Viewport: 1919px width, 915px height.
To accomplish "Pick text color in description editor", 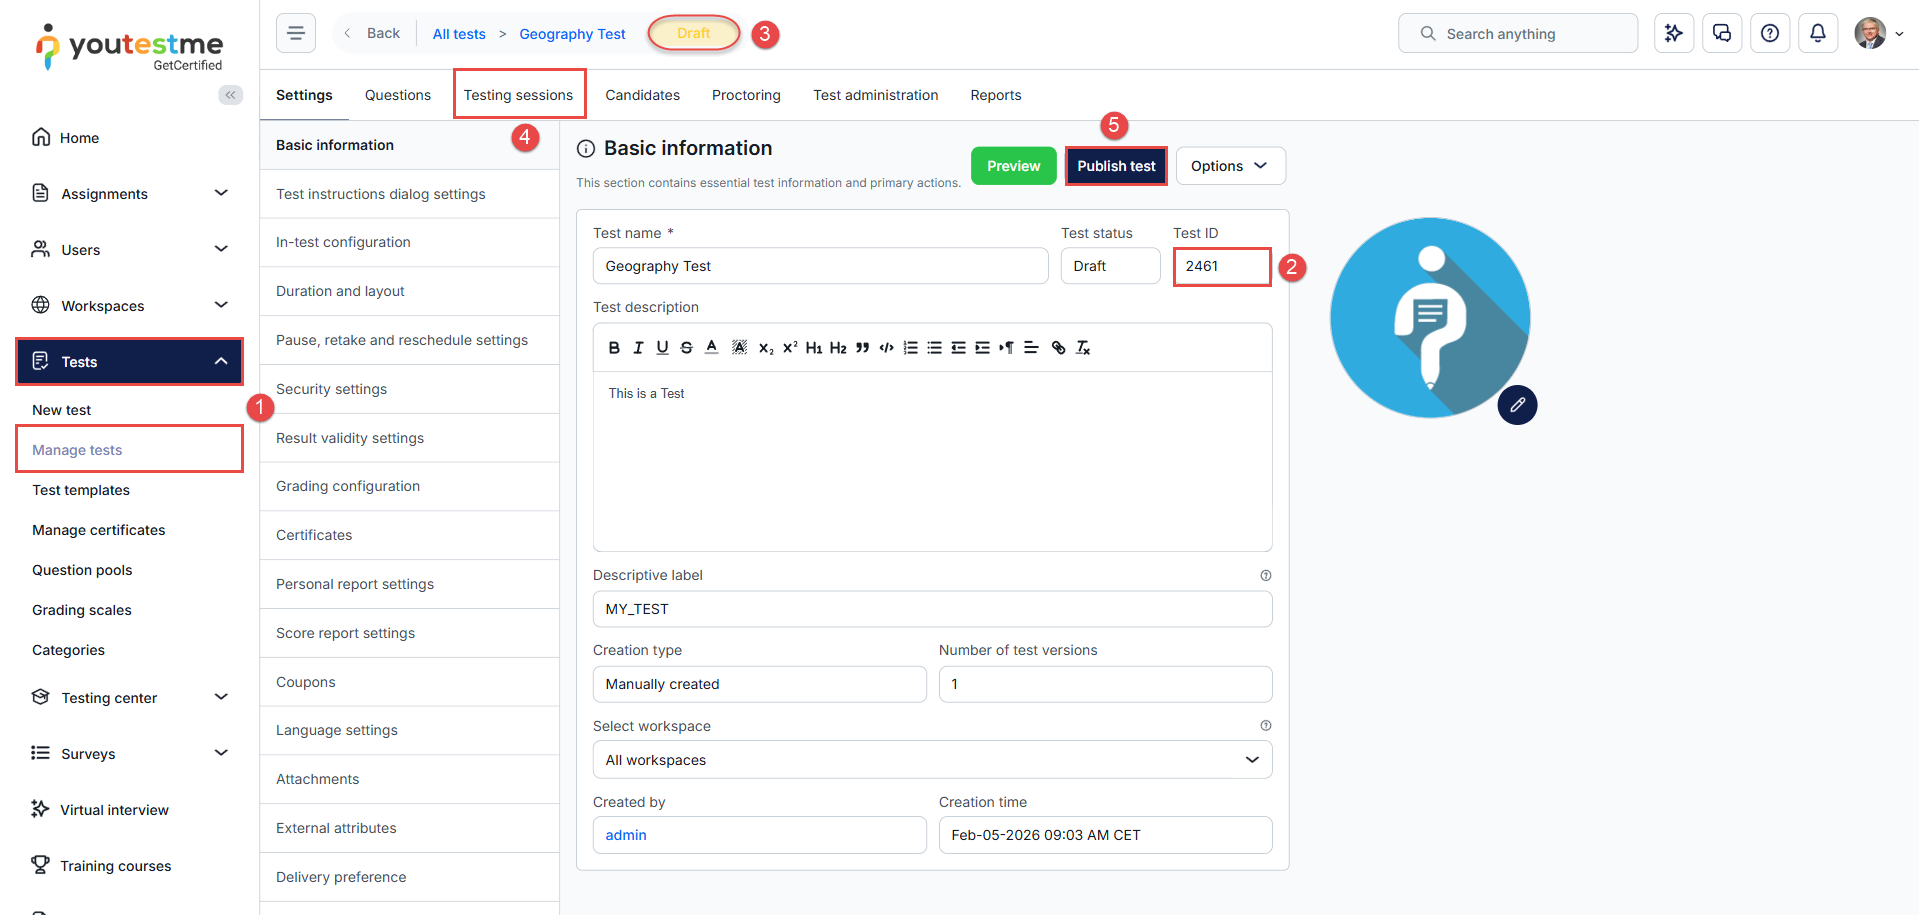I will pos(711,348).
